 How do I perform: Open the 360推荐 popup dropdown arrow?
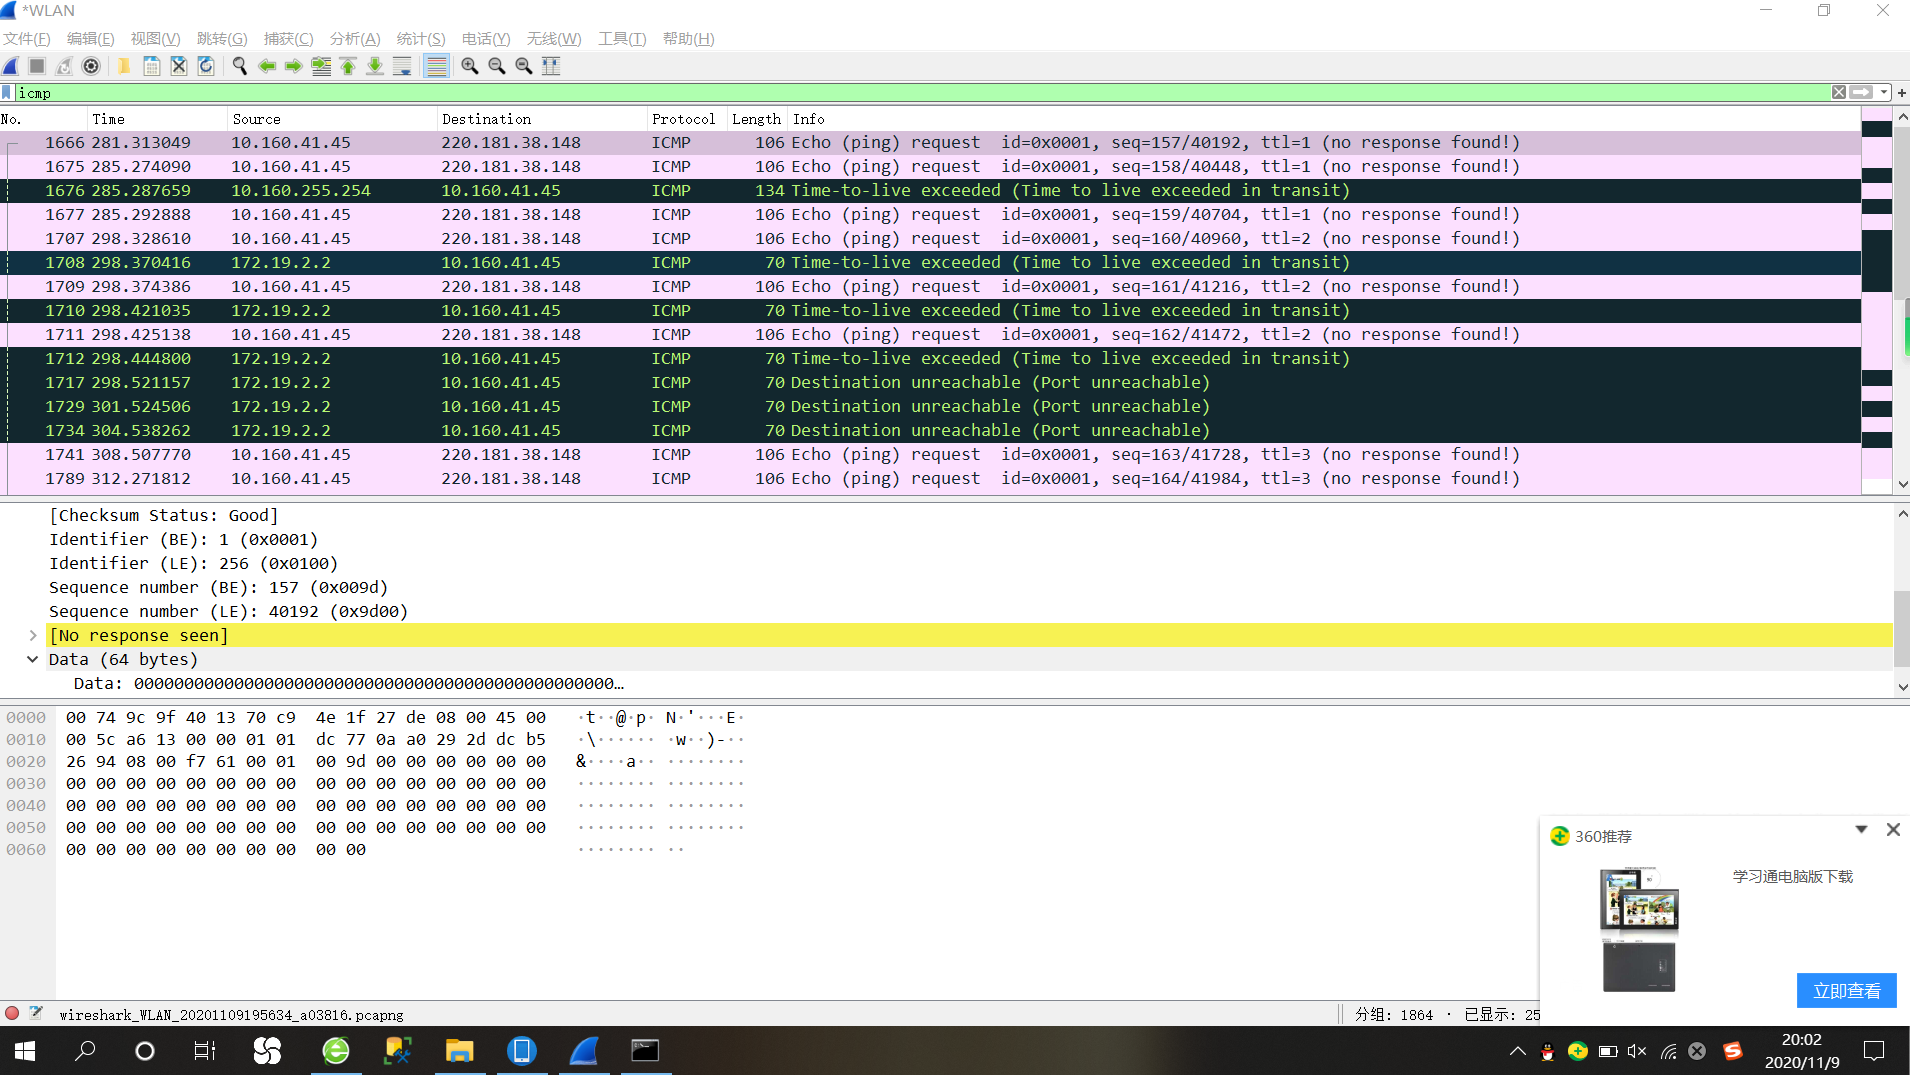coord(1861,830)
